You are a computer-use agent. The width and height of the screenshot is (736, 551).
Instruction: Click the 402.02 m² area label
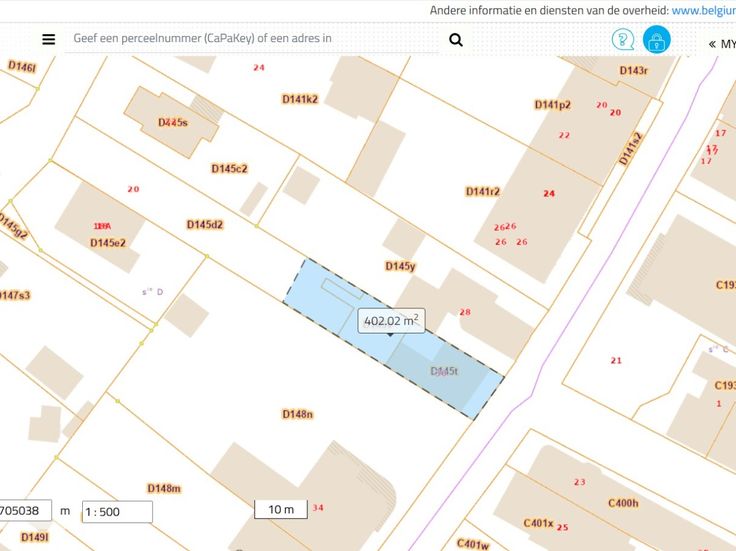pyautogui.click(x=392, y=321)
